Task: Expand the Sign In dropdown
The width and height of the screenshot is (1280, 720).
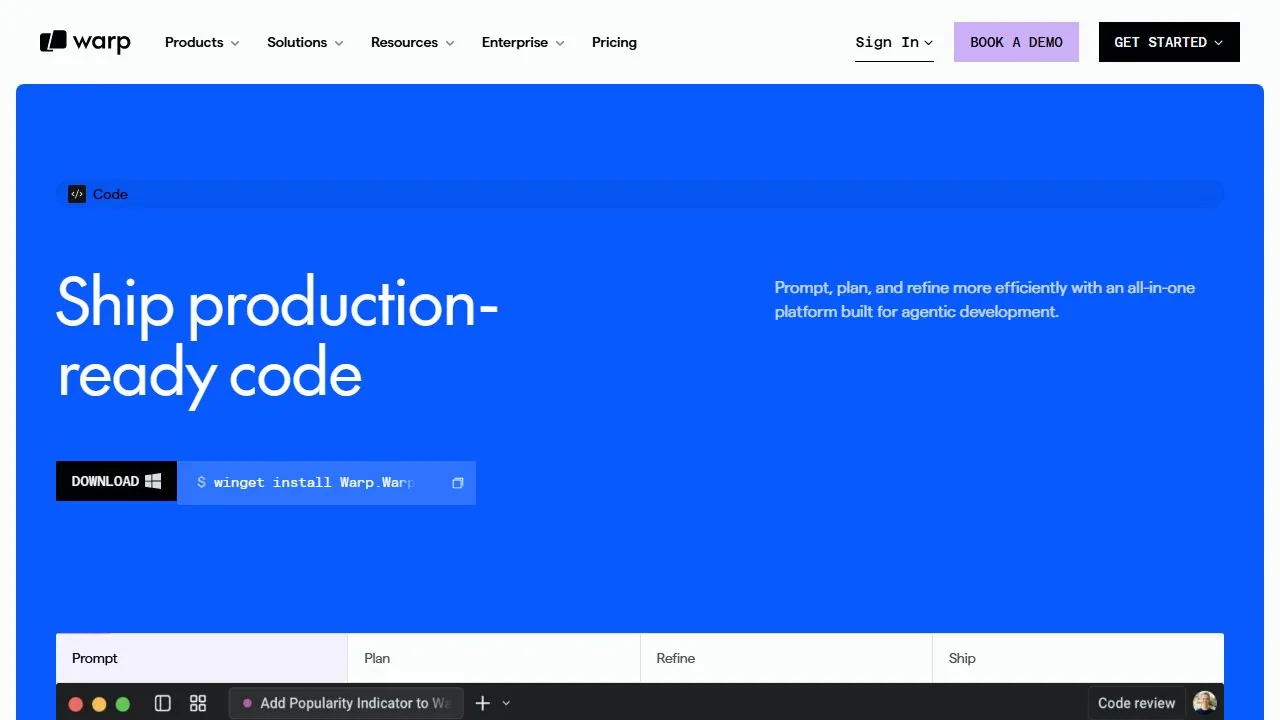Action: coord(894,42)
